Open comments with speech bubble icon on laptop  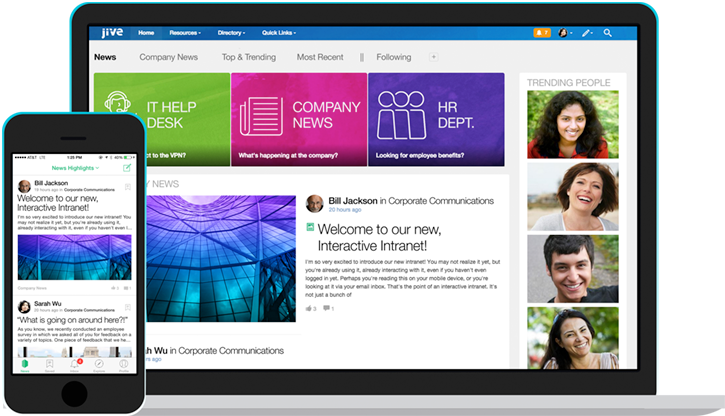click(x=328, y=308)
